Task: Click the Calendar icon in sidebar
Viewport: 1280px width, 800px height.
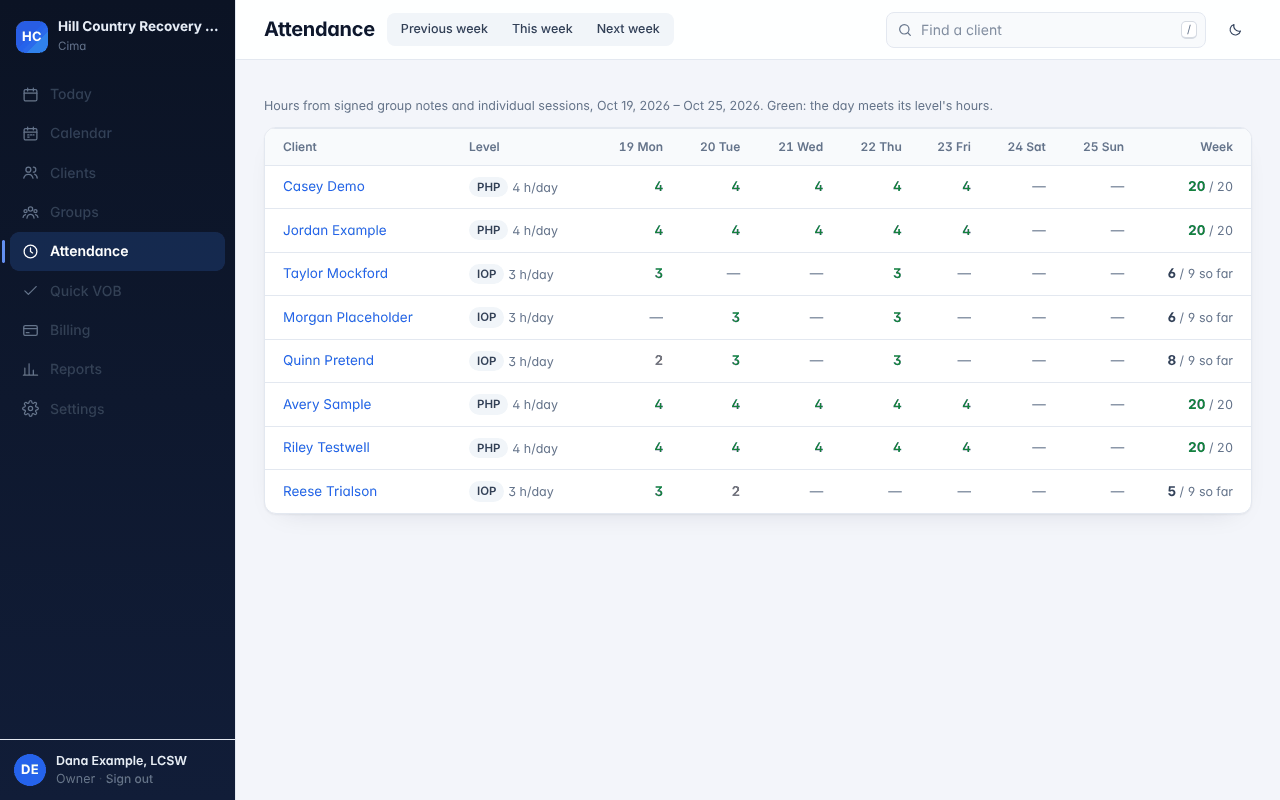Action: tap(30, 133)
